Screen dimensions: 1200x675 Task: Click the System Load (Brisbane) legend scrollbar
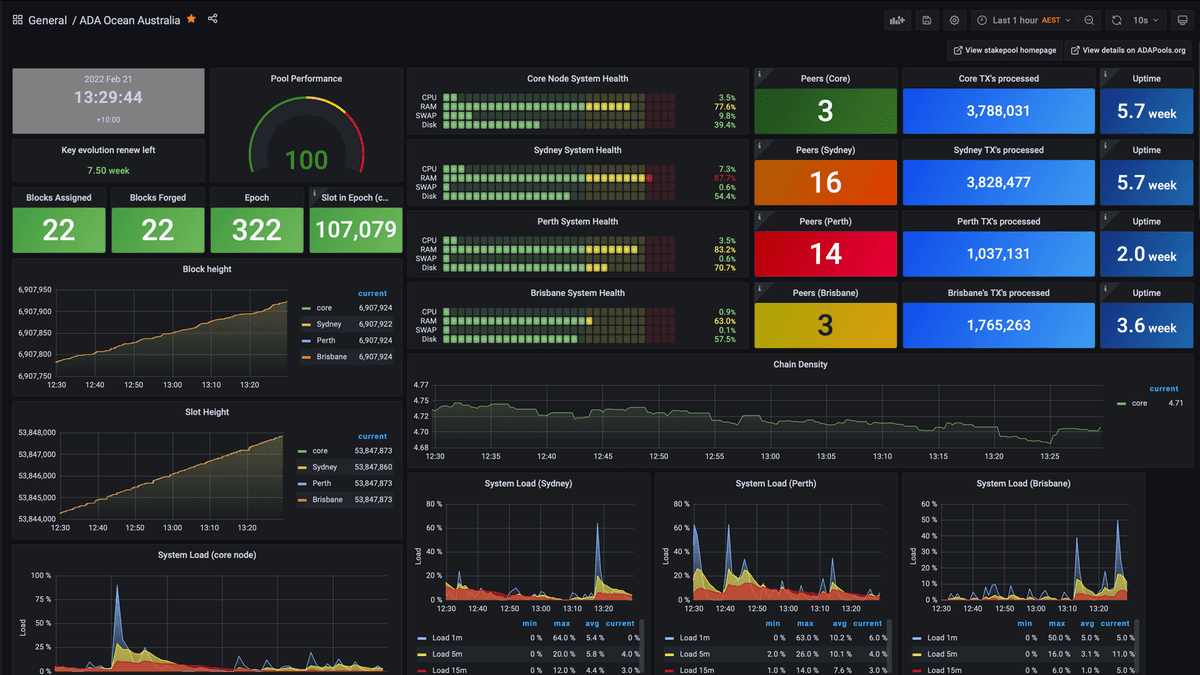1137,645
